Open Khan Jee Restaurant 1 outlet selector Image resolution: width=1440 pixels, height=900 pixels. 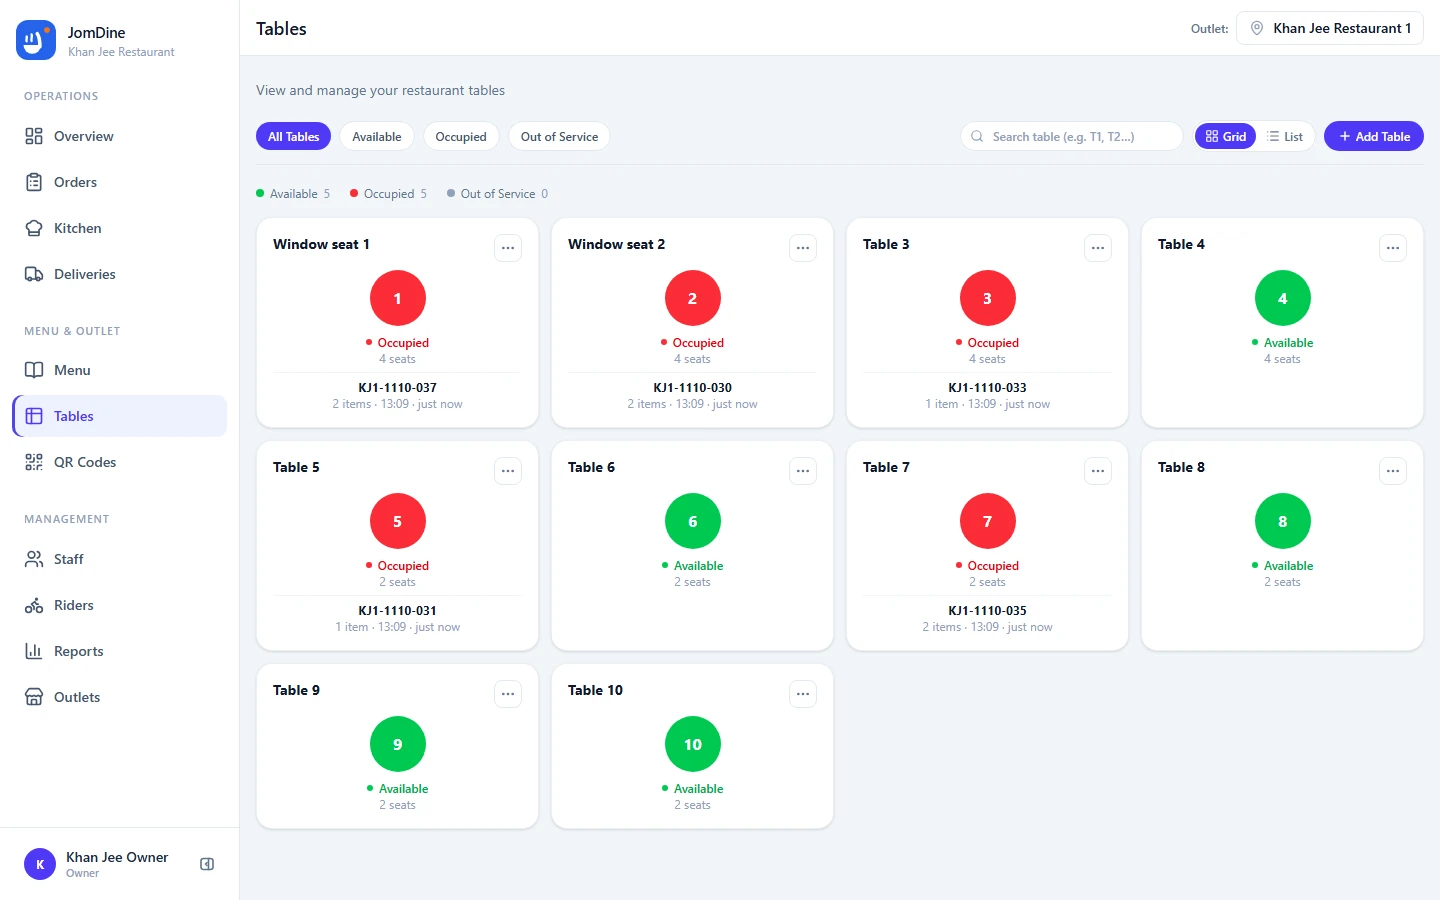[x=1330, y=28]
